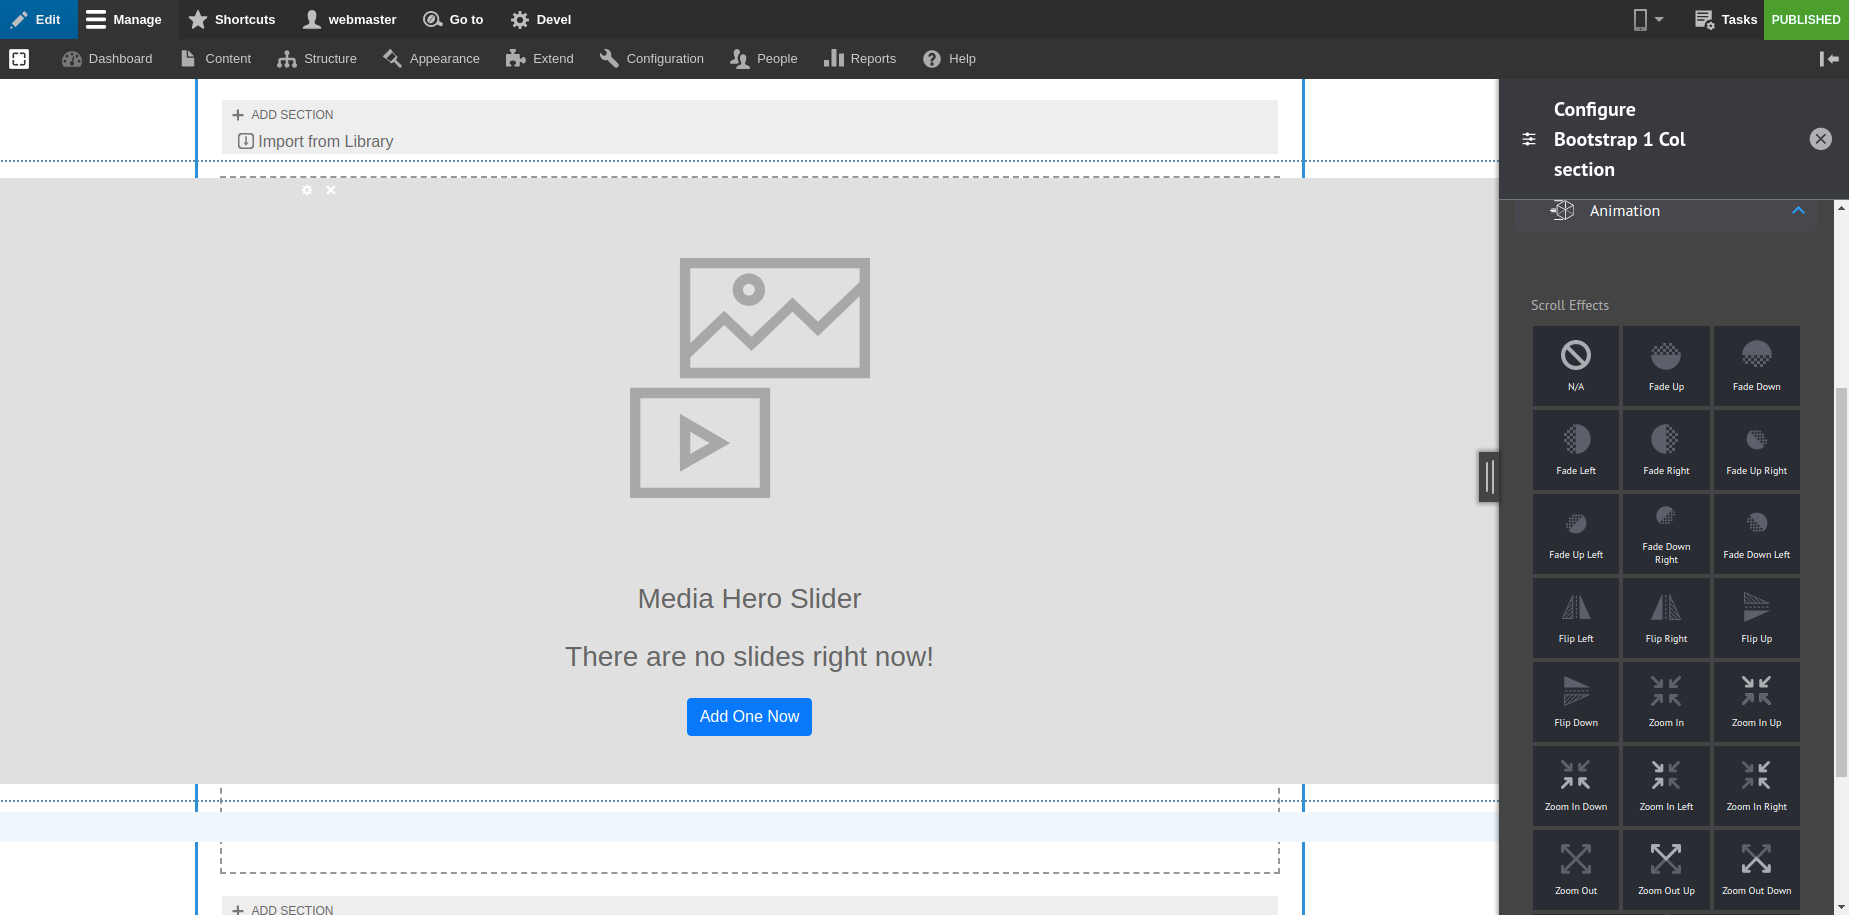The height and width of the screenshot is (915, 1849).
Task: Collapse the tray using the right-edge arrow icon
Action: 1830,59
